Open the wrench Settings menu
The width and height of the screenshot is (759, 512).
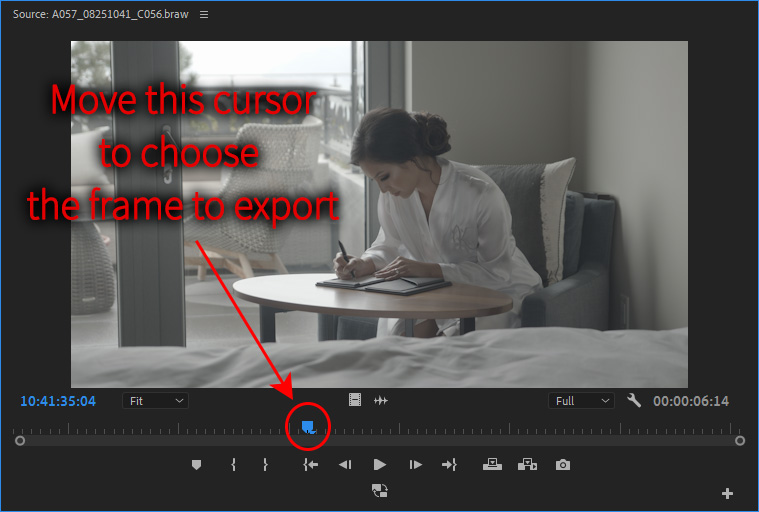634,400
